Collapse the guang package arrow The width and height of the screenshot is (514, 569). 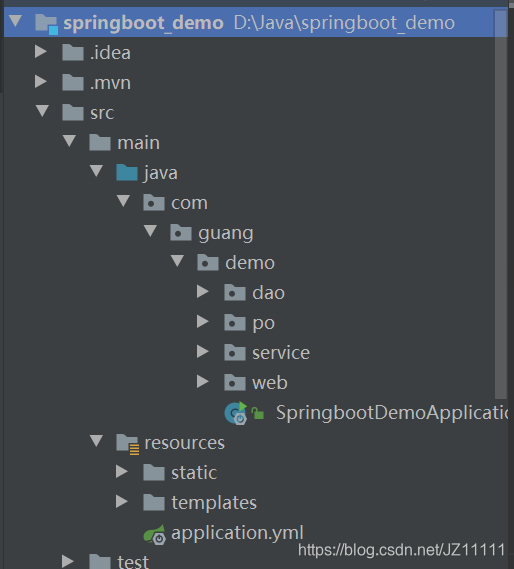point(150,231)
